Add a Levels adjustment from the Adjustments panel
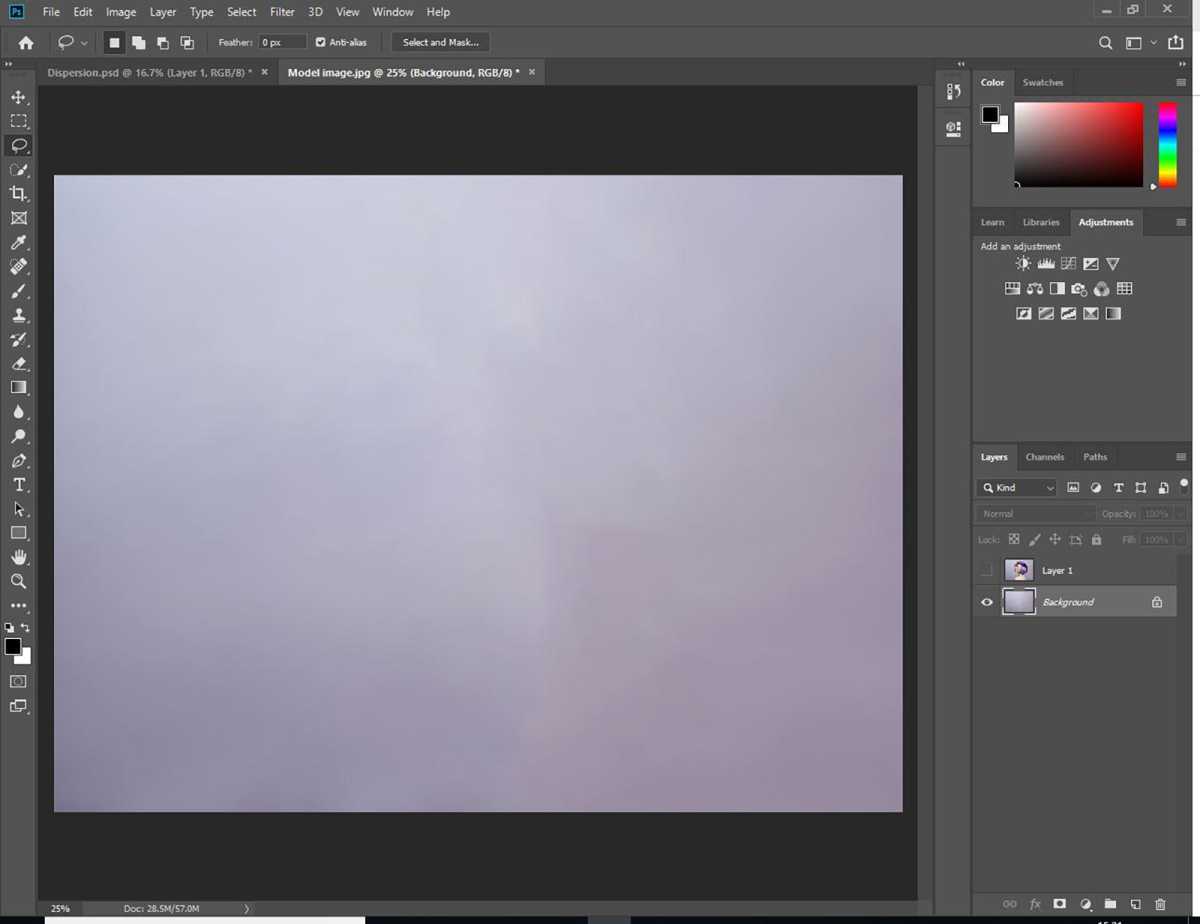The height and width of the screenshot is (924, 1200). pyautogui.click(x=1046, y=263)
